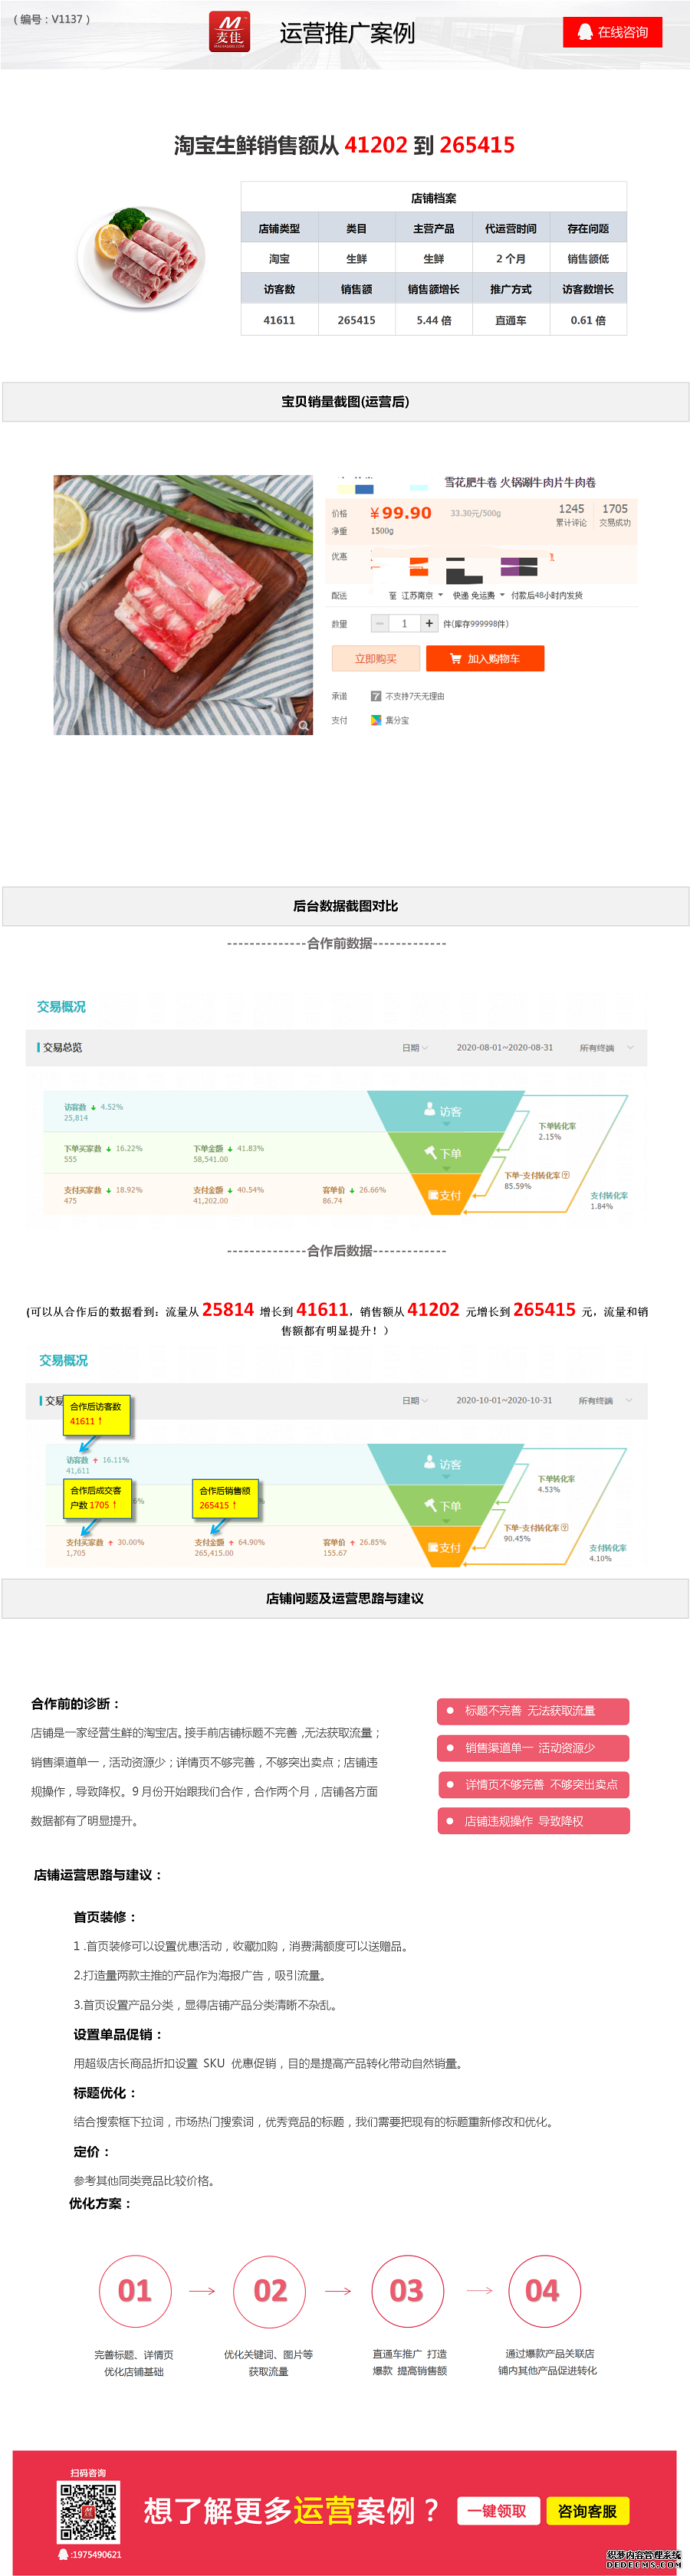This screenshot has width=690, height=2576.
Task: Open the 在线咨询 online consultation button
Action: click(612, 32)
